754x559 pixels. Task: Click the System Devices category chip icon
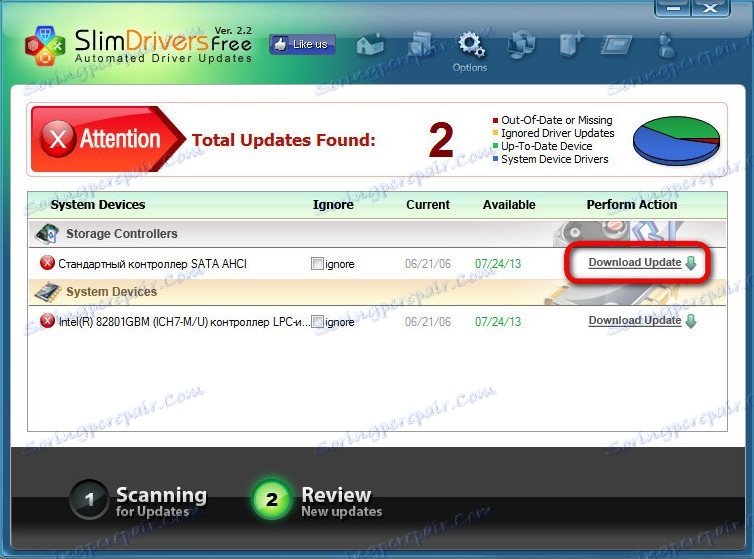[x=48, y=292]
